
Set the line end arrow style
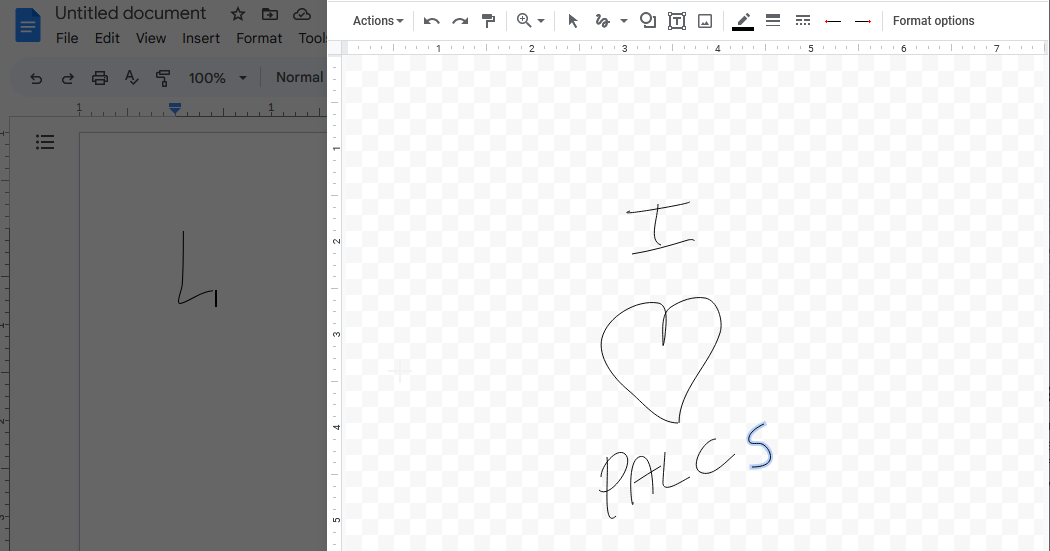click(x=862, y=21)
